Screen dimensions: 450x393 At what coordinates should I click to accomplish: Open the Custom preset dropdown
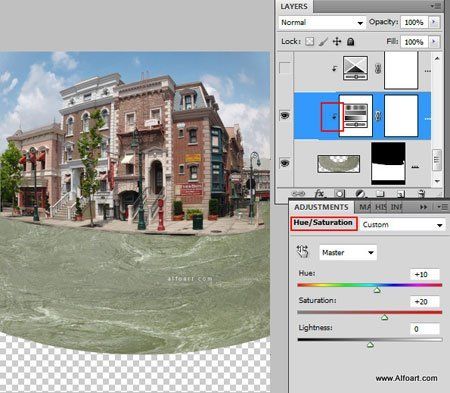[x=403, y=225]
